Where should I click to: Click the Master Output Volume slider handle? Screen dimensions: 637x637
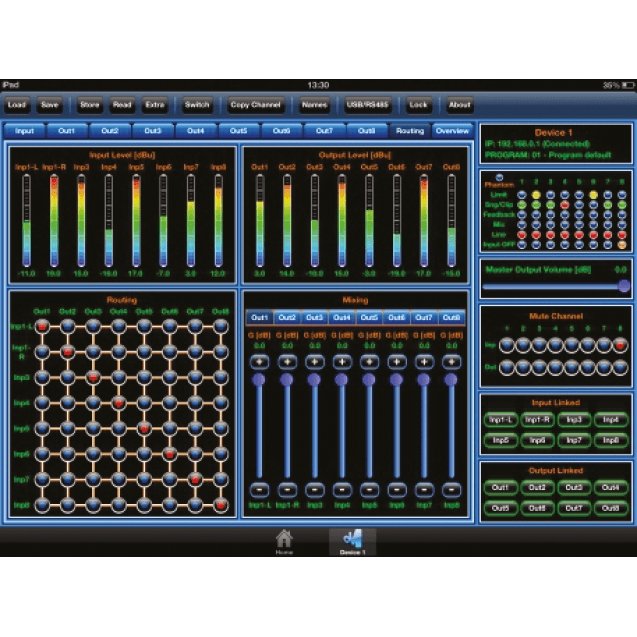click(624, 285)
